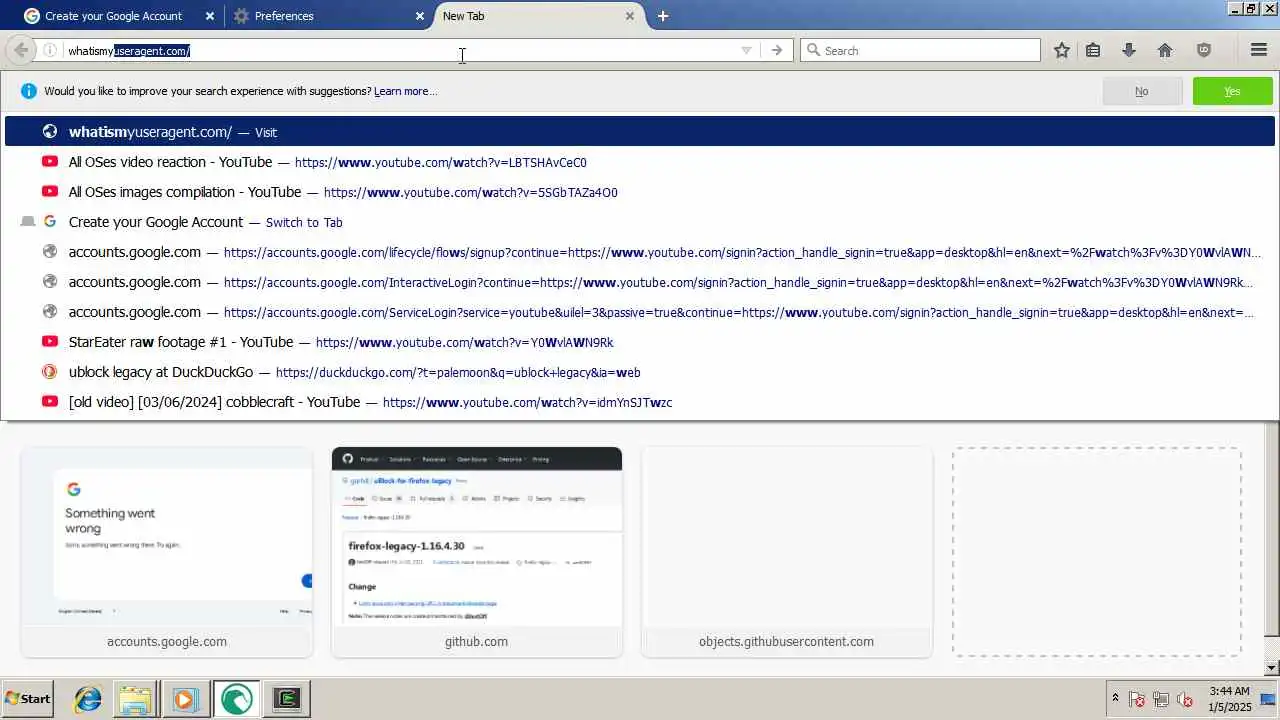1280x720 pixels.
Task: Switch to Create your Google Account tab
Action: pyautogui.click(x=112, y=16)
